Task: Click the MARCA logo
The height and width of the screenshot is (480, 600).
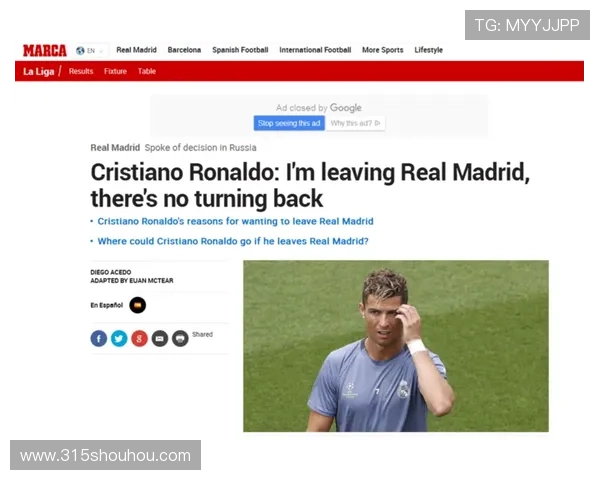Action: pos(45,50)
